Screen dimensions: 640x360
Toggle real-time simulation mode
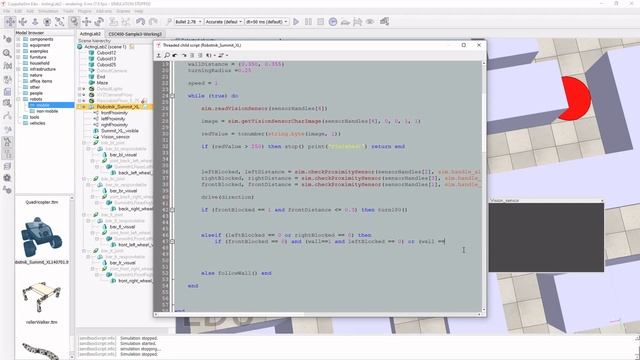(333, 22)
